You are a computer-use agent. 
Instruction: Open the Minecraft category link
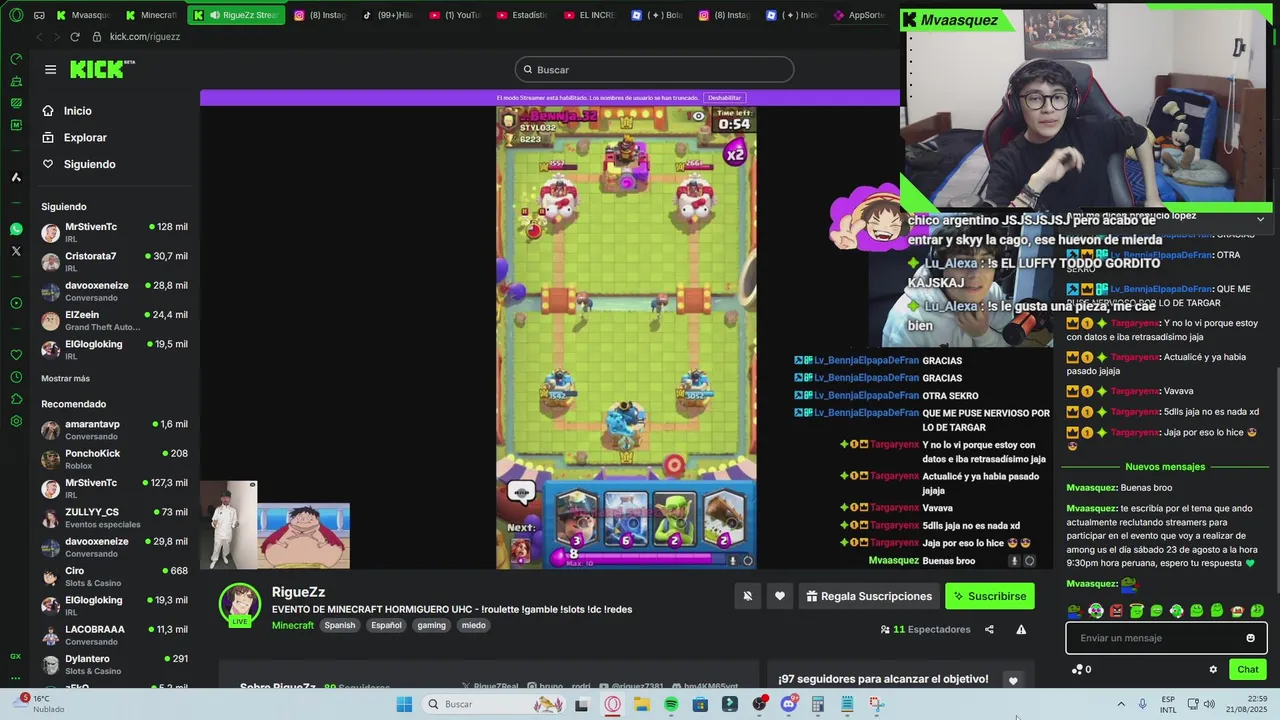click(x=293, y=625)
